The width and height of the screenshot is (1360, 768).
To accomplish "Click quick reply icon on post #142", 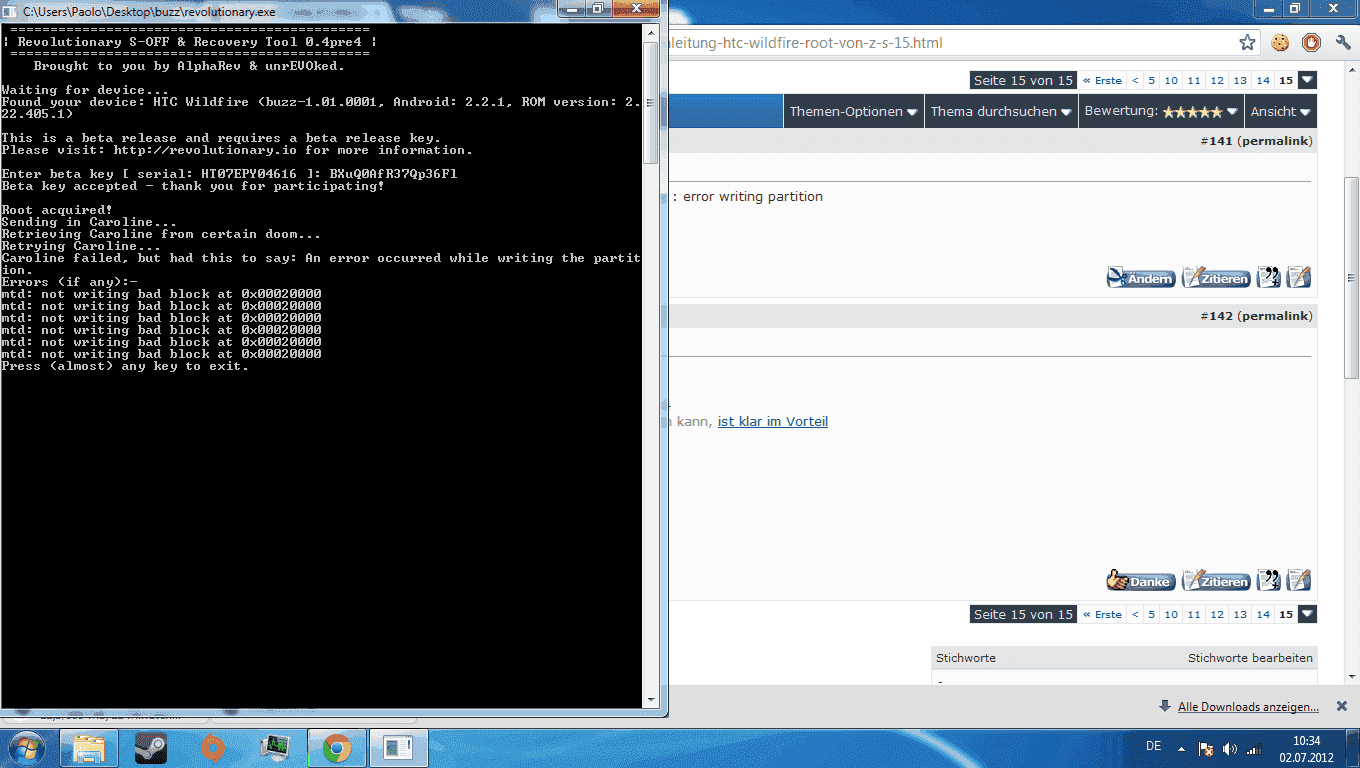I will point(1298,580).
